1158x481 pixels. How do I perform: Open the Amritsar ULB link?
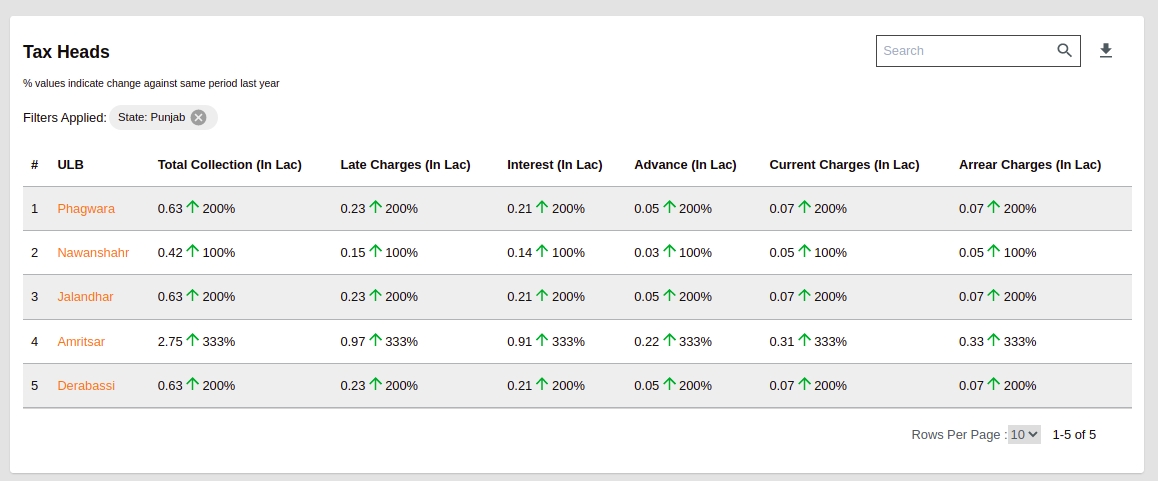[x=81, y=341]
